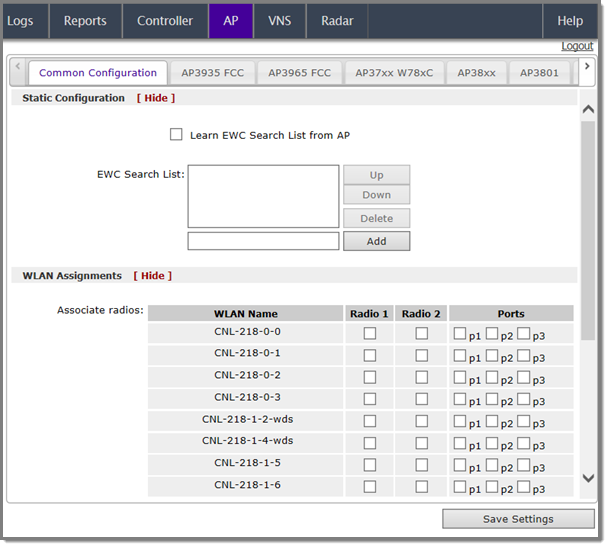Check Radio 1 for CNL-218-0-0

(370, 334)
